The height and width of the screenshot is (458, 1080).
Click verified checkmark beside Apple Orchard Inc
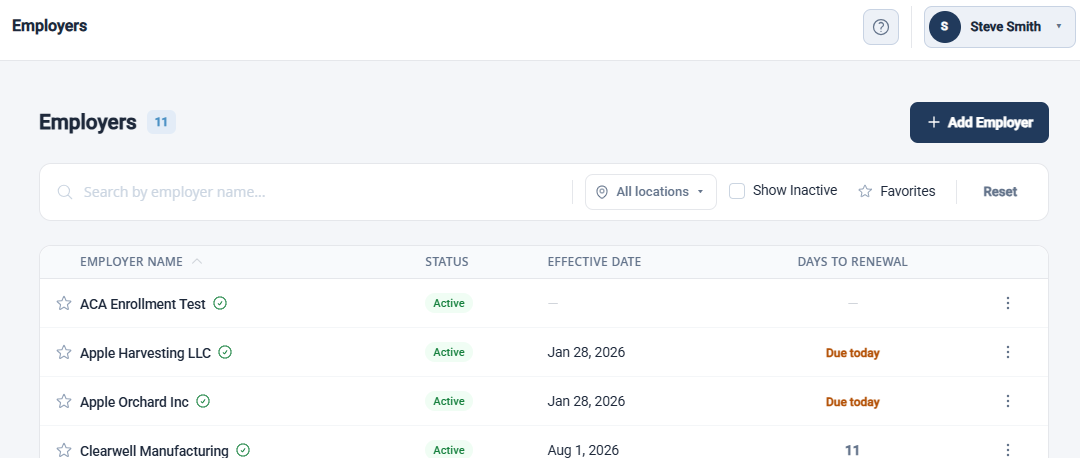coord(202,401)
